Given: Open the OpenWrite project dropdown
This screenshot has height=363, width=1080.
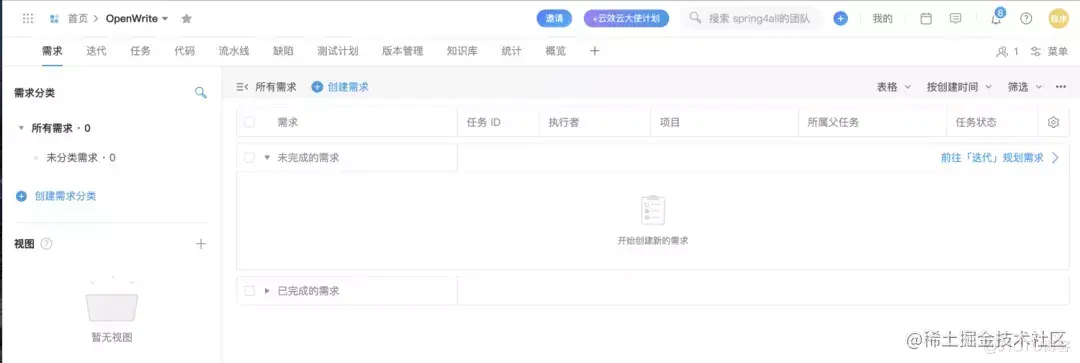Looking at the screenshot, I should tap(137, 19).
